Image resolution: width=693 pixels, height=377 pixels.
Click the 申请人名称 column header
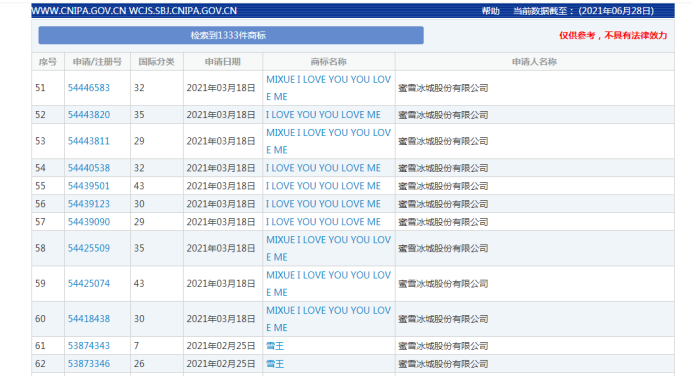point(534,62)
